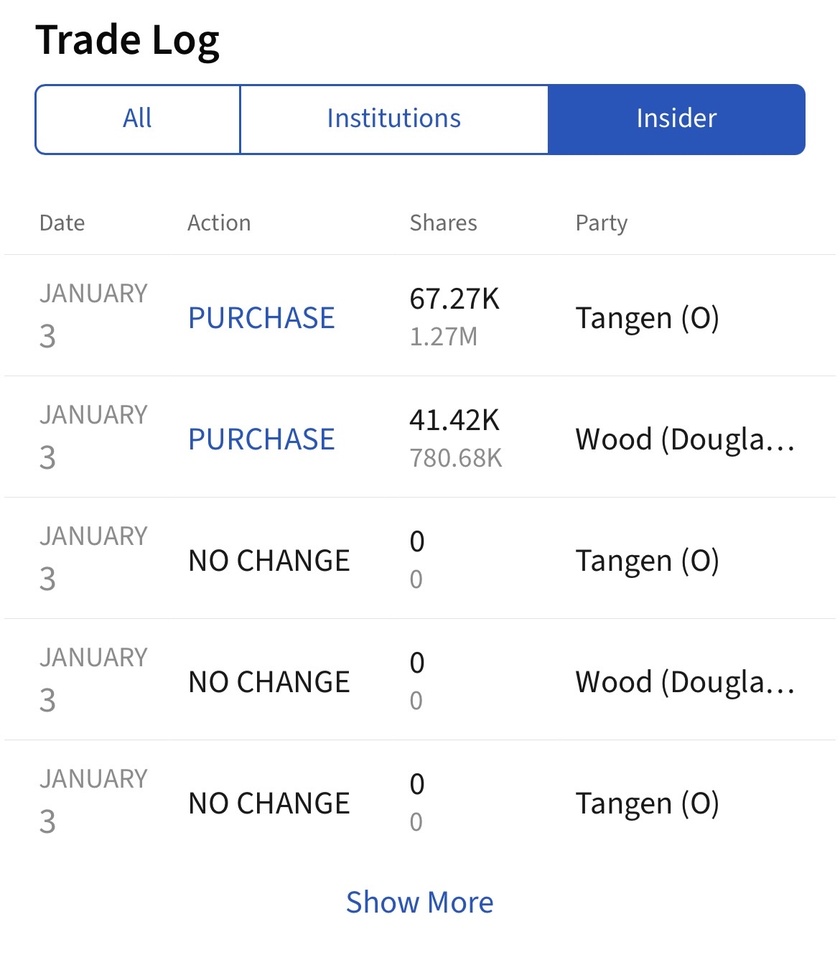Select Wood party in the NO CHANGE row
Image resolution: width=840 pixels, height=960 pixels.
click(x=685, y=682)
